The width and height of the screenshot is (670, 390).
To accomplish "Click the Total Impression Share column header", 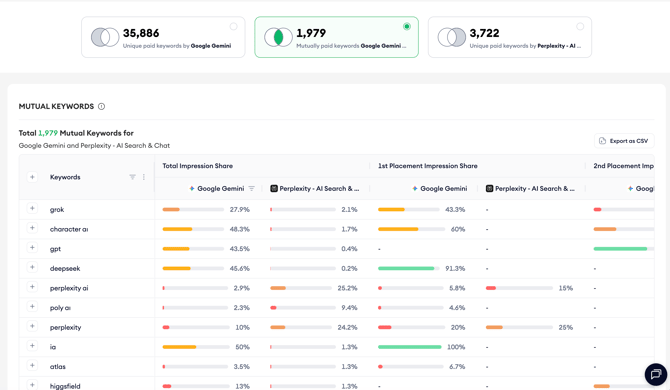I will (197, 166).
